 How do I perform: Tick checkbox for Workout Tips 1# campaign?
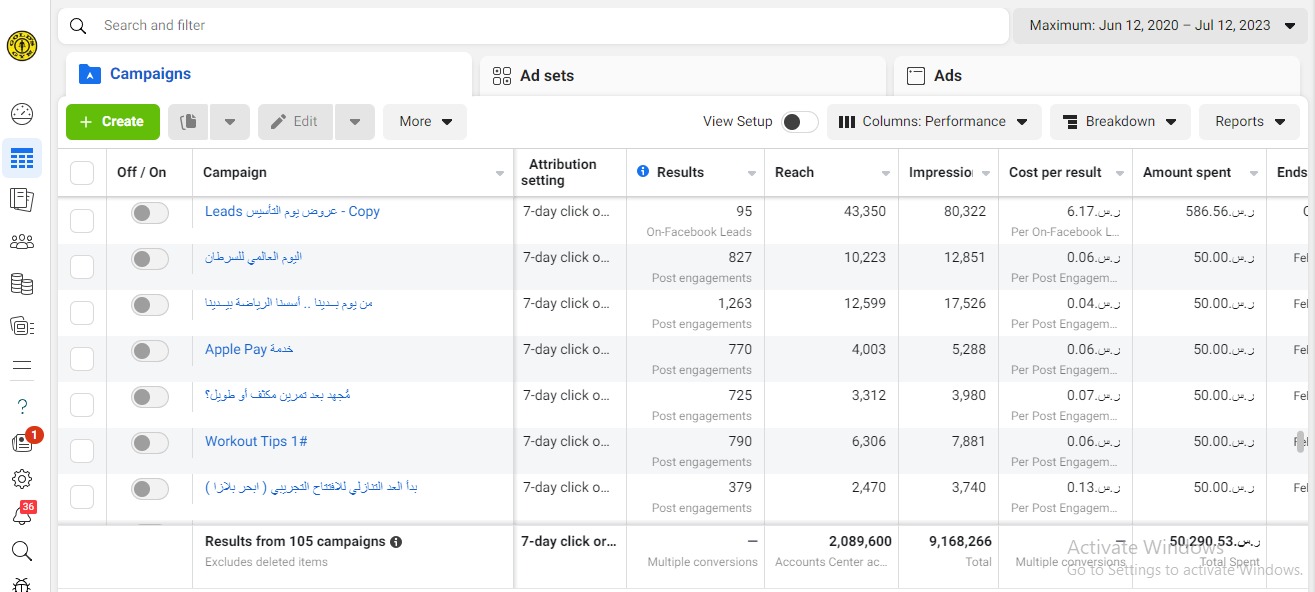pyautogui.click(x=82, y=451)
